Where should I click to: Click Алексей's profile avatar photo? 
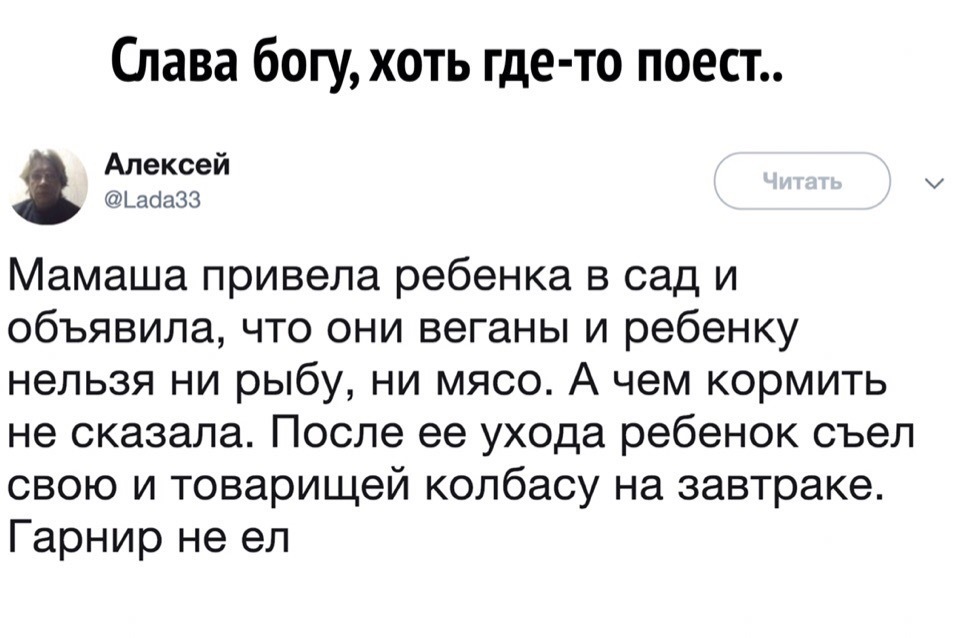[x=49, y=185]
